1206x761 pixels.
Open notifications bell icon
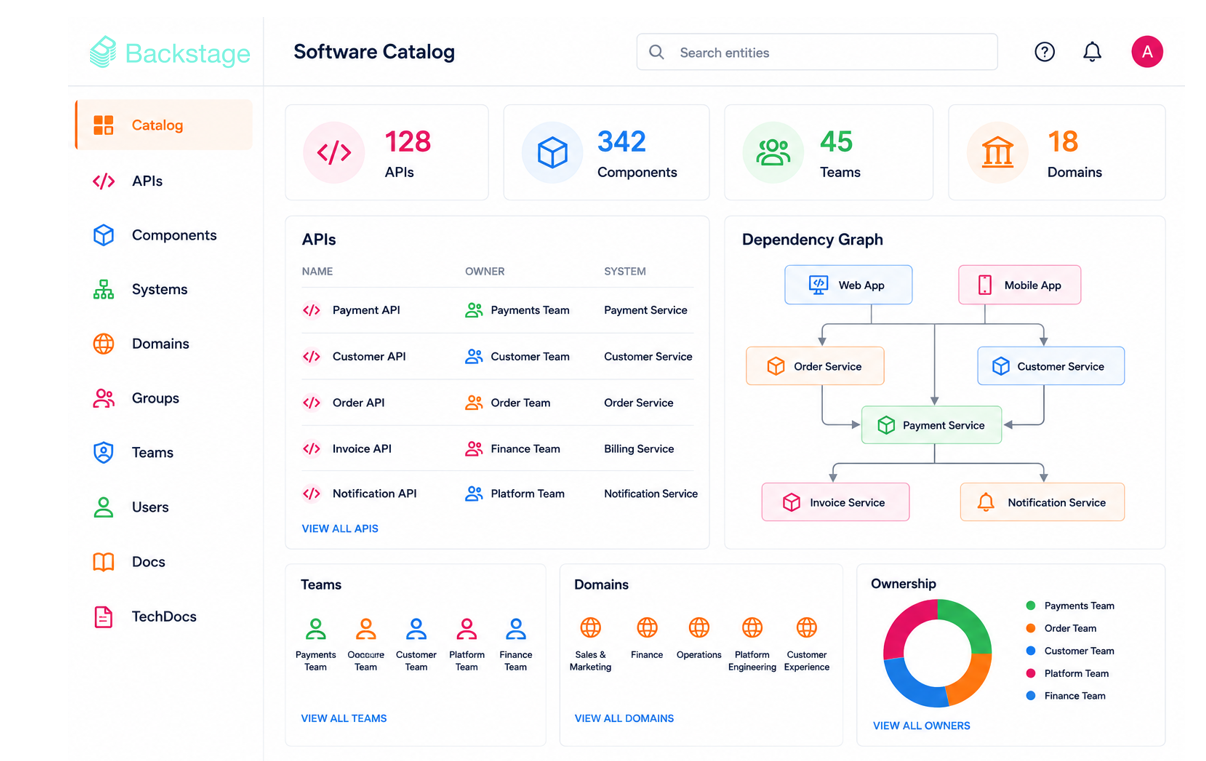coord(1092,52)
